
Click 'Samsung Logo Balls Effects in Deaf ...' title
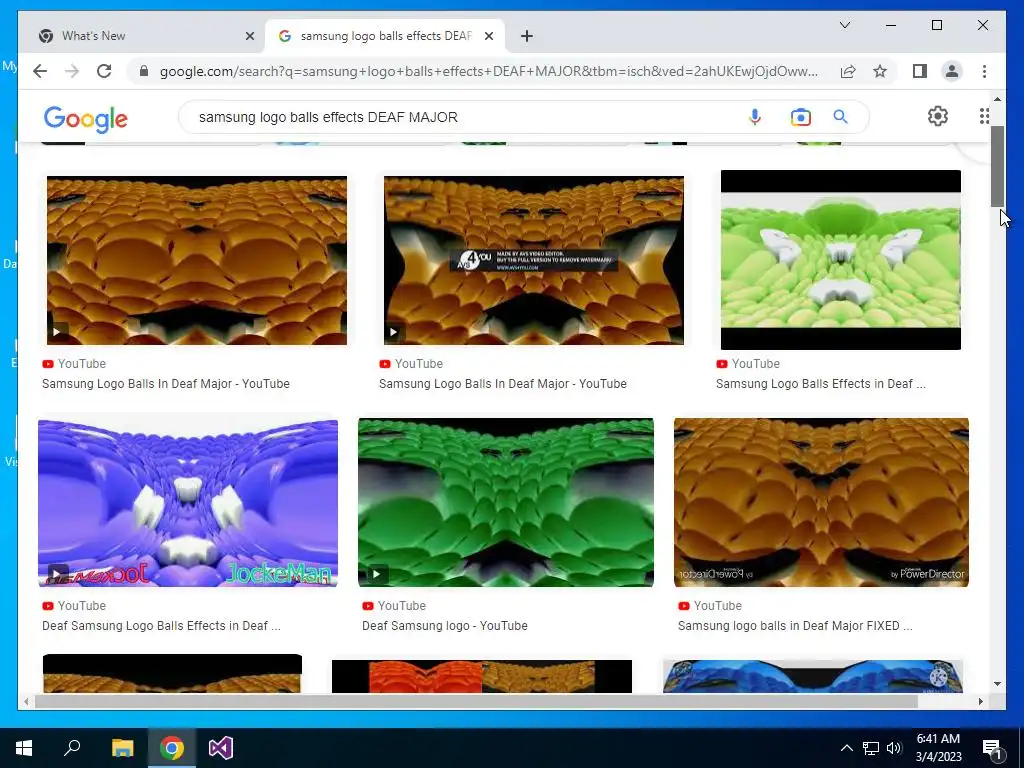(x=820, y=384)
